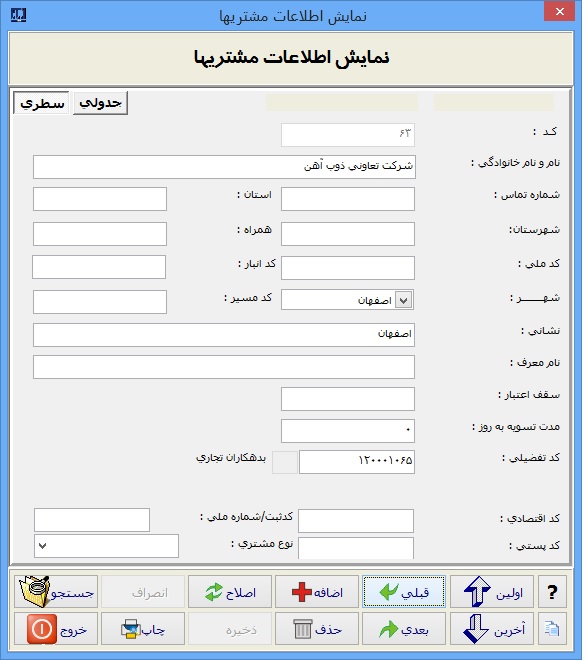This screenshot has height=660, width=585.
Task: Click the مدت تسویه به روز field
Action: tap(348, 431)
